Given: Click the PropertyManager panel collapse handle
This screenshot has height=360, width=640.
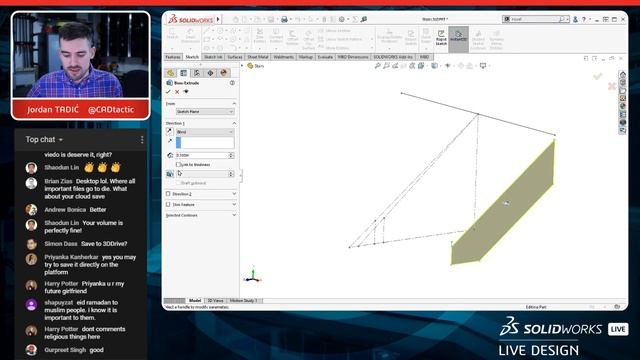Looking at the screenshot, I should coord(241,176).
